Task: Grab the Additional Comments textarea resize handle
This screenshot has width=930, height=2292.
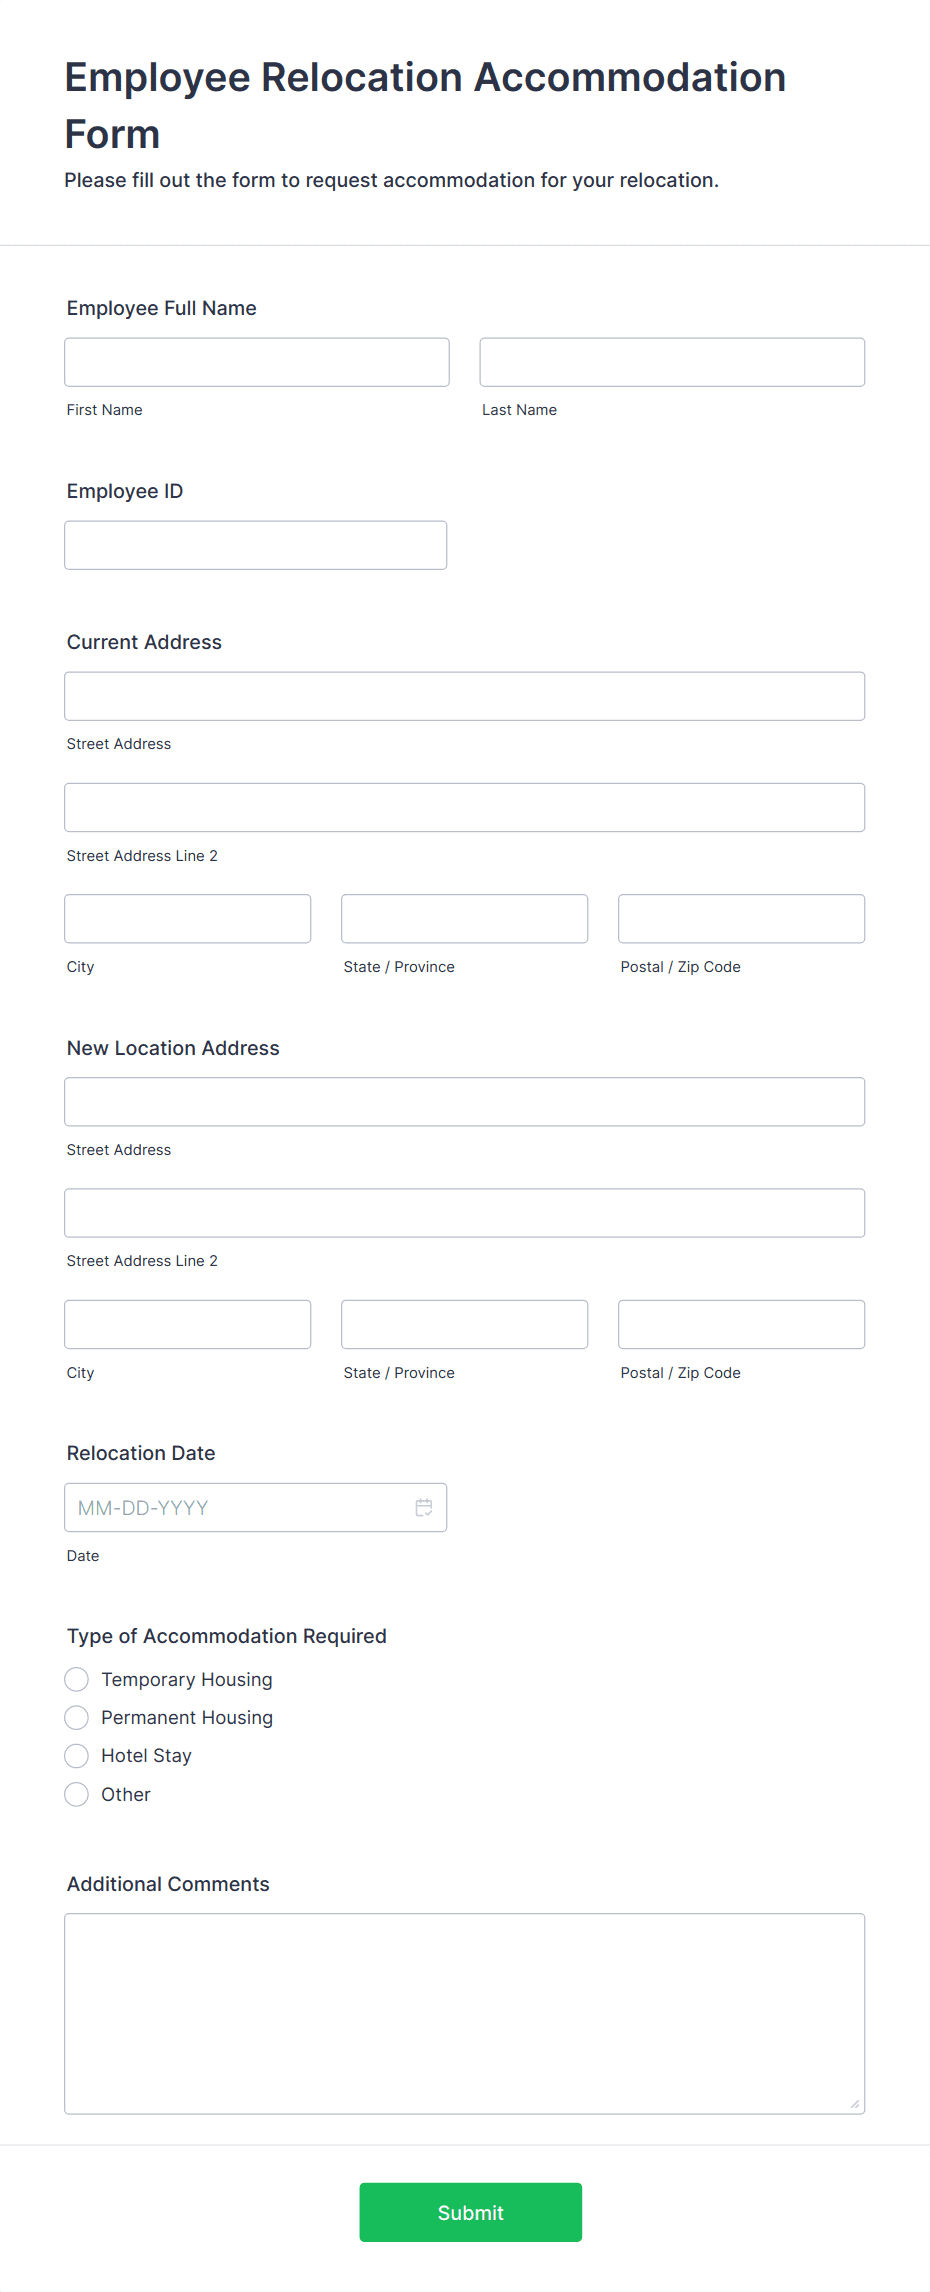Action: [x=855, y=2104]
